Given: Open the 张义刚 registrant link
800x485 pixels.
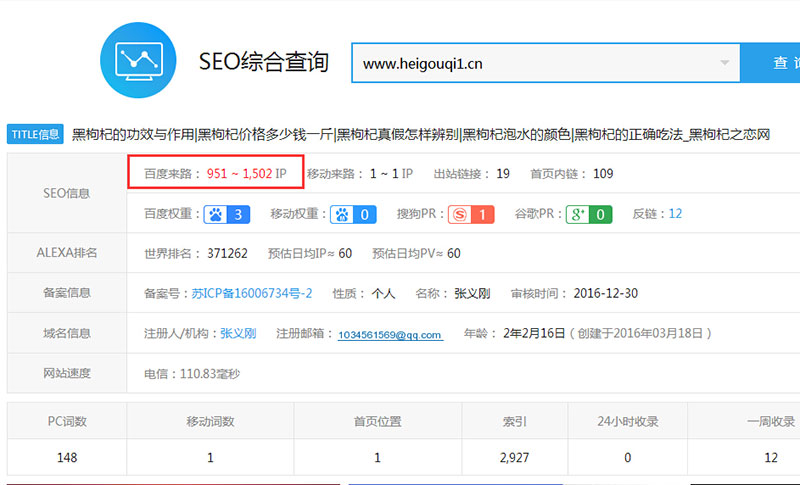Looking at the screenshot, I should tap(238, 334).
